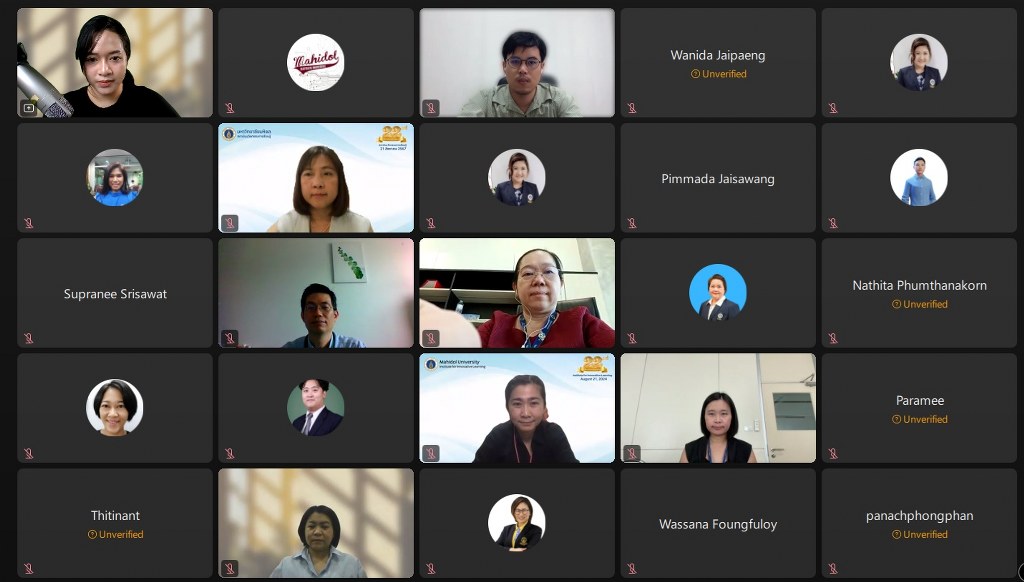
Task: Click muted mic icon on Pimmada Jaisawang's tile
Action: click(x=632, y=223)
